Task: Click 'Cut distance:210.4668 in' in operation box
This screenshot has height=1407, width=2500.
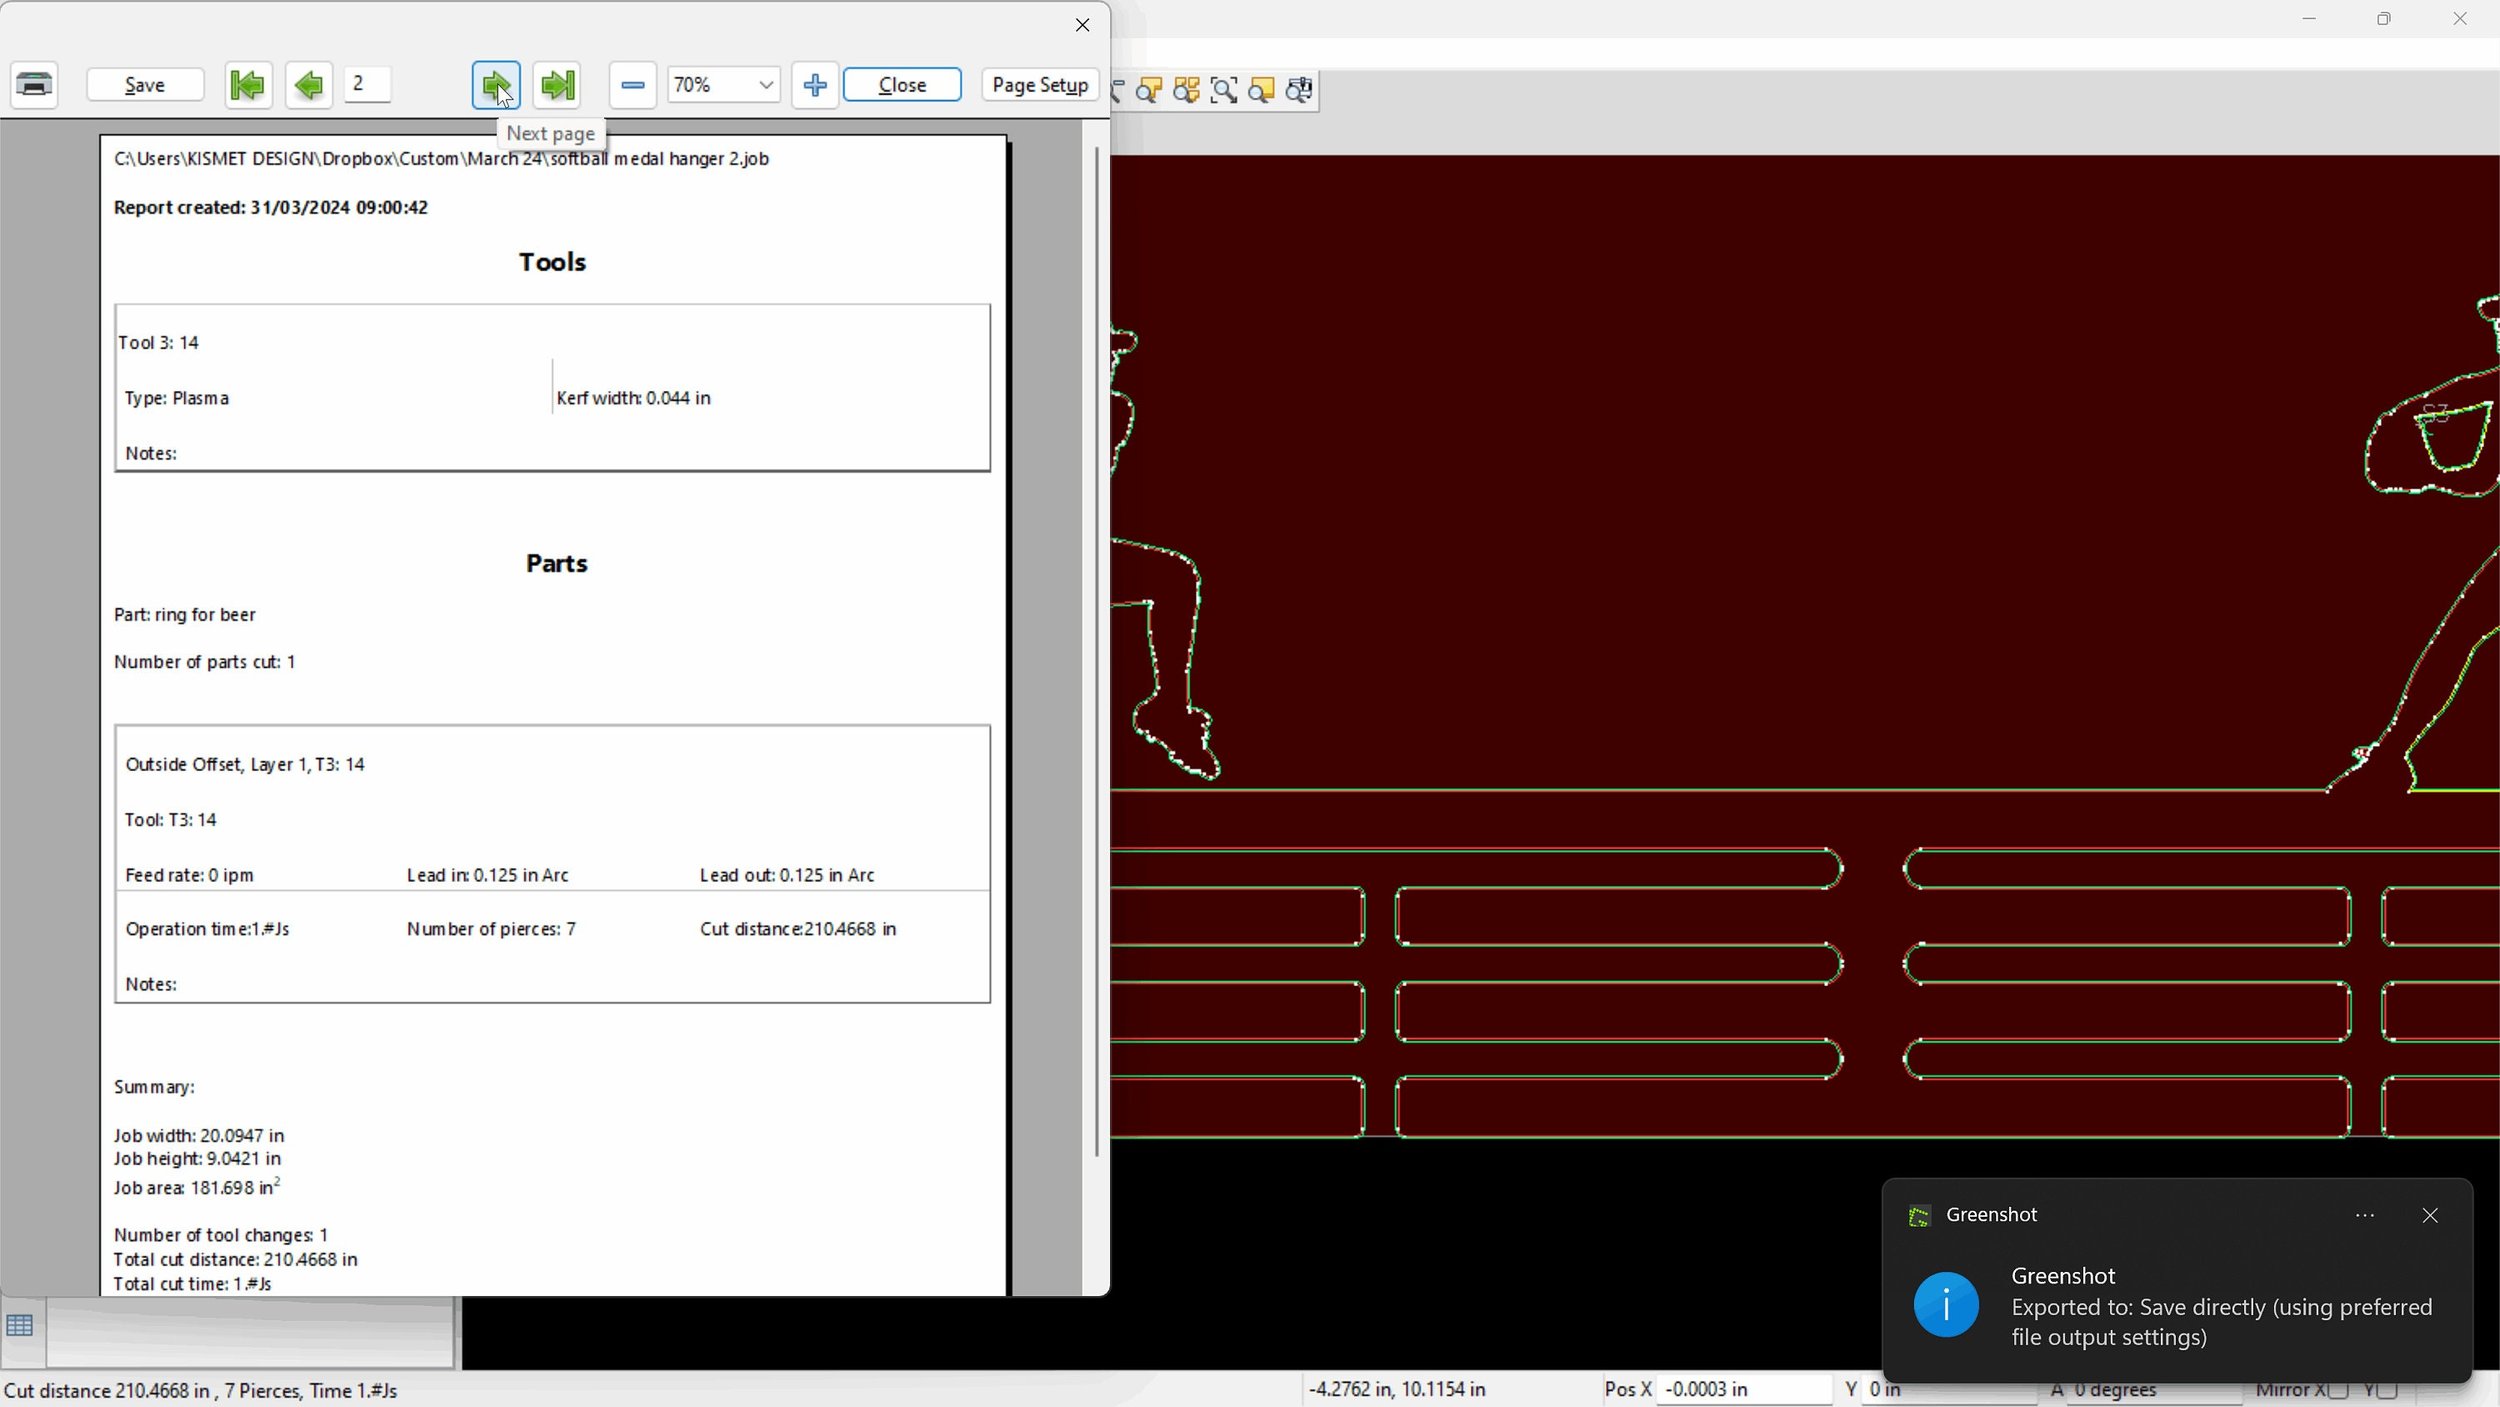Action: (x=798, y=929)
